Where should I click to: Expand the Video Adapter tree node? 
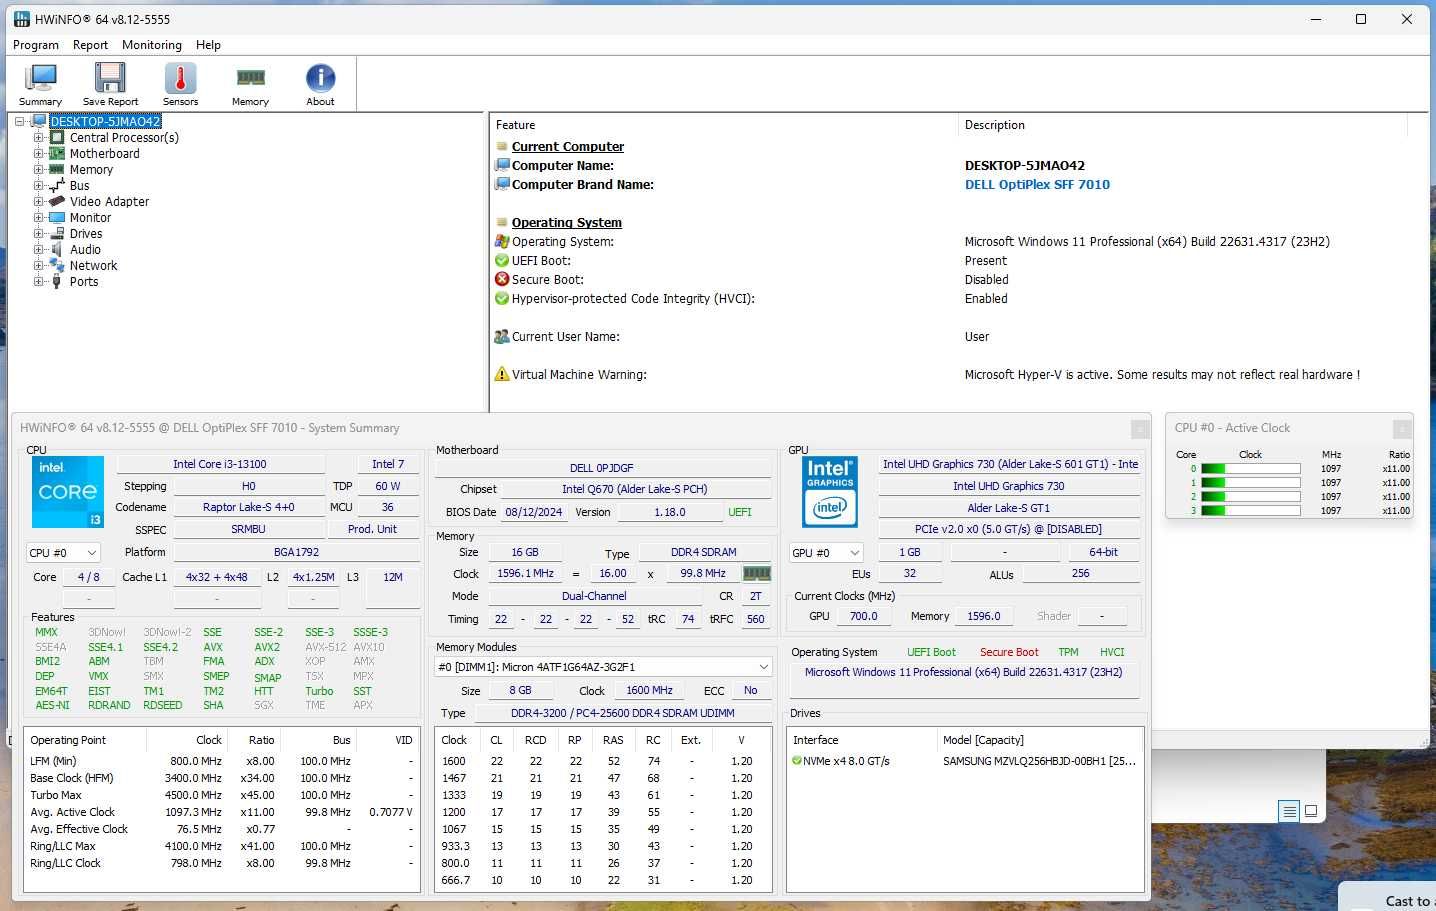coord(39,202)
